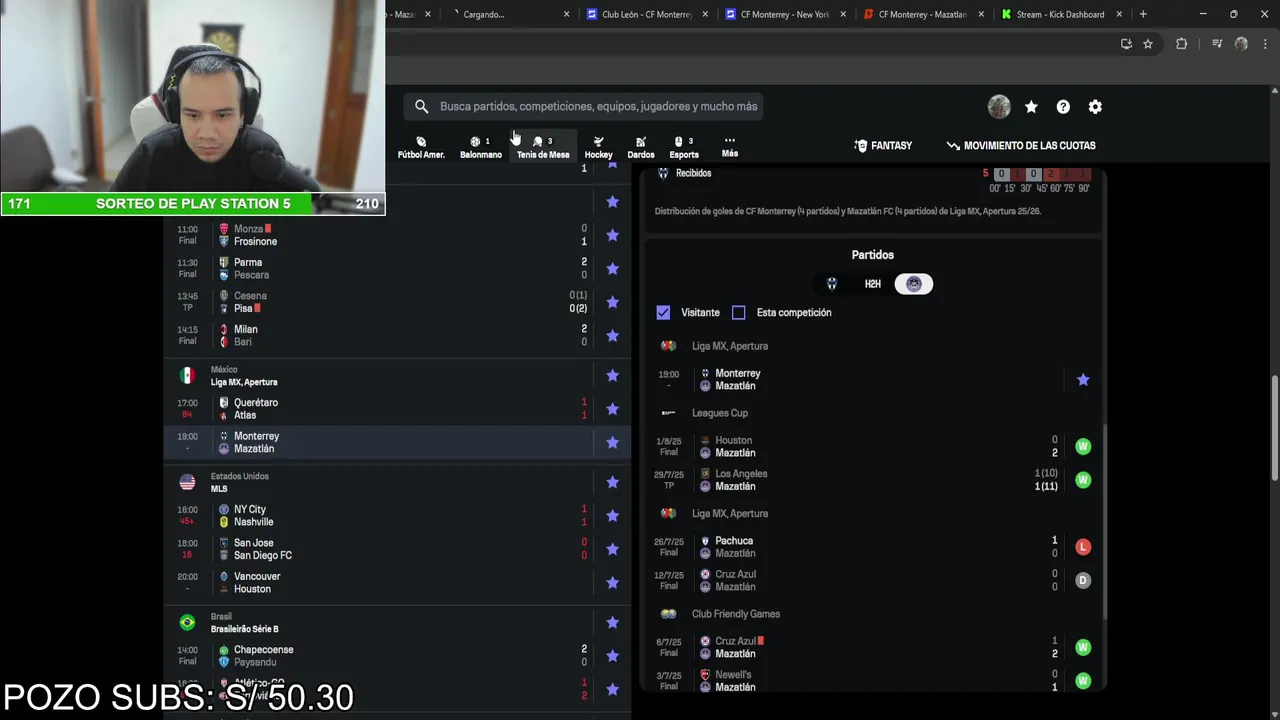Open Club Friendly Games competition in Partidos panel
This screenshot has width=1280, height=720.
click(736, 614)
